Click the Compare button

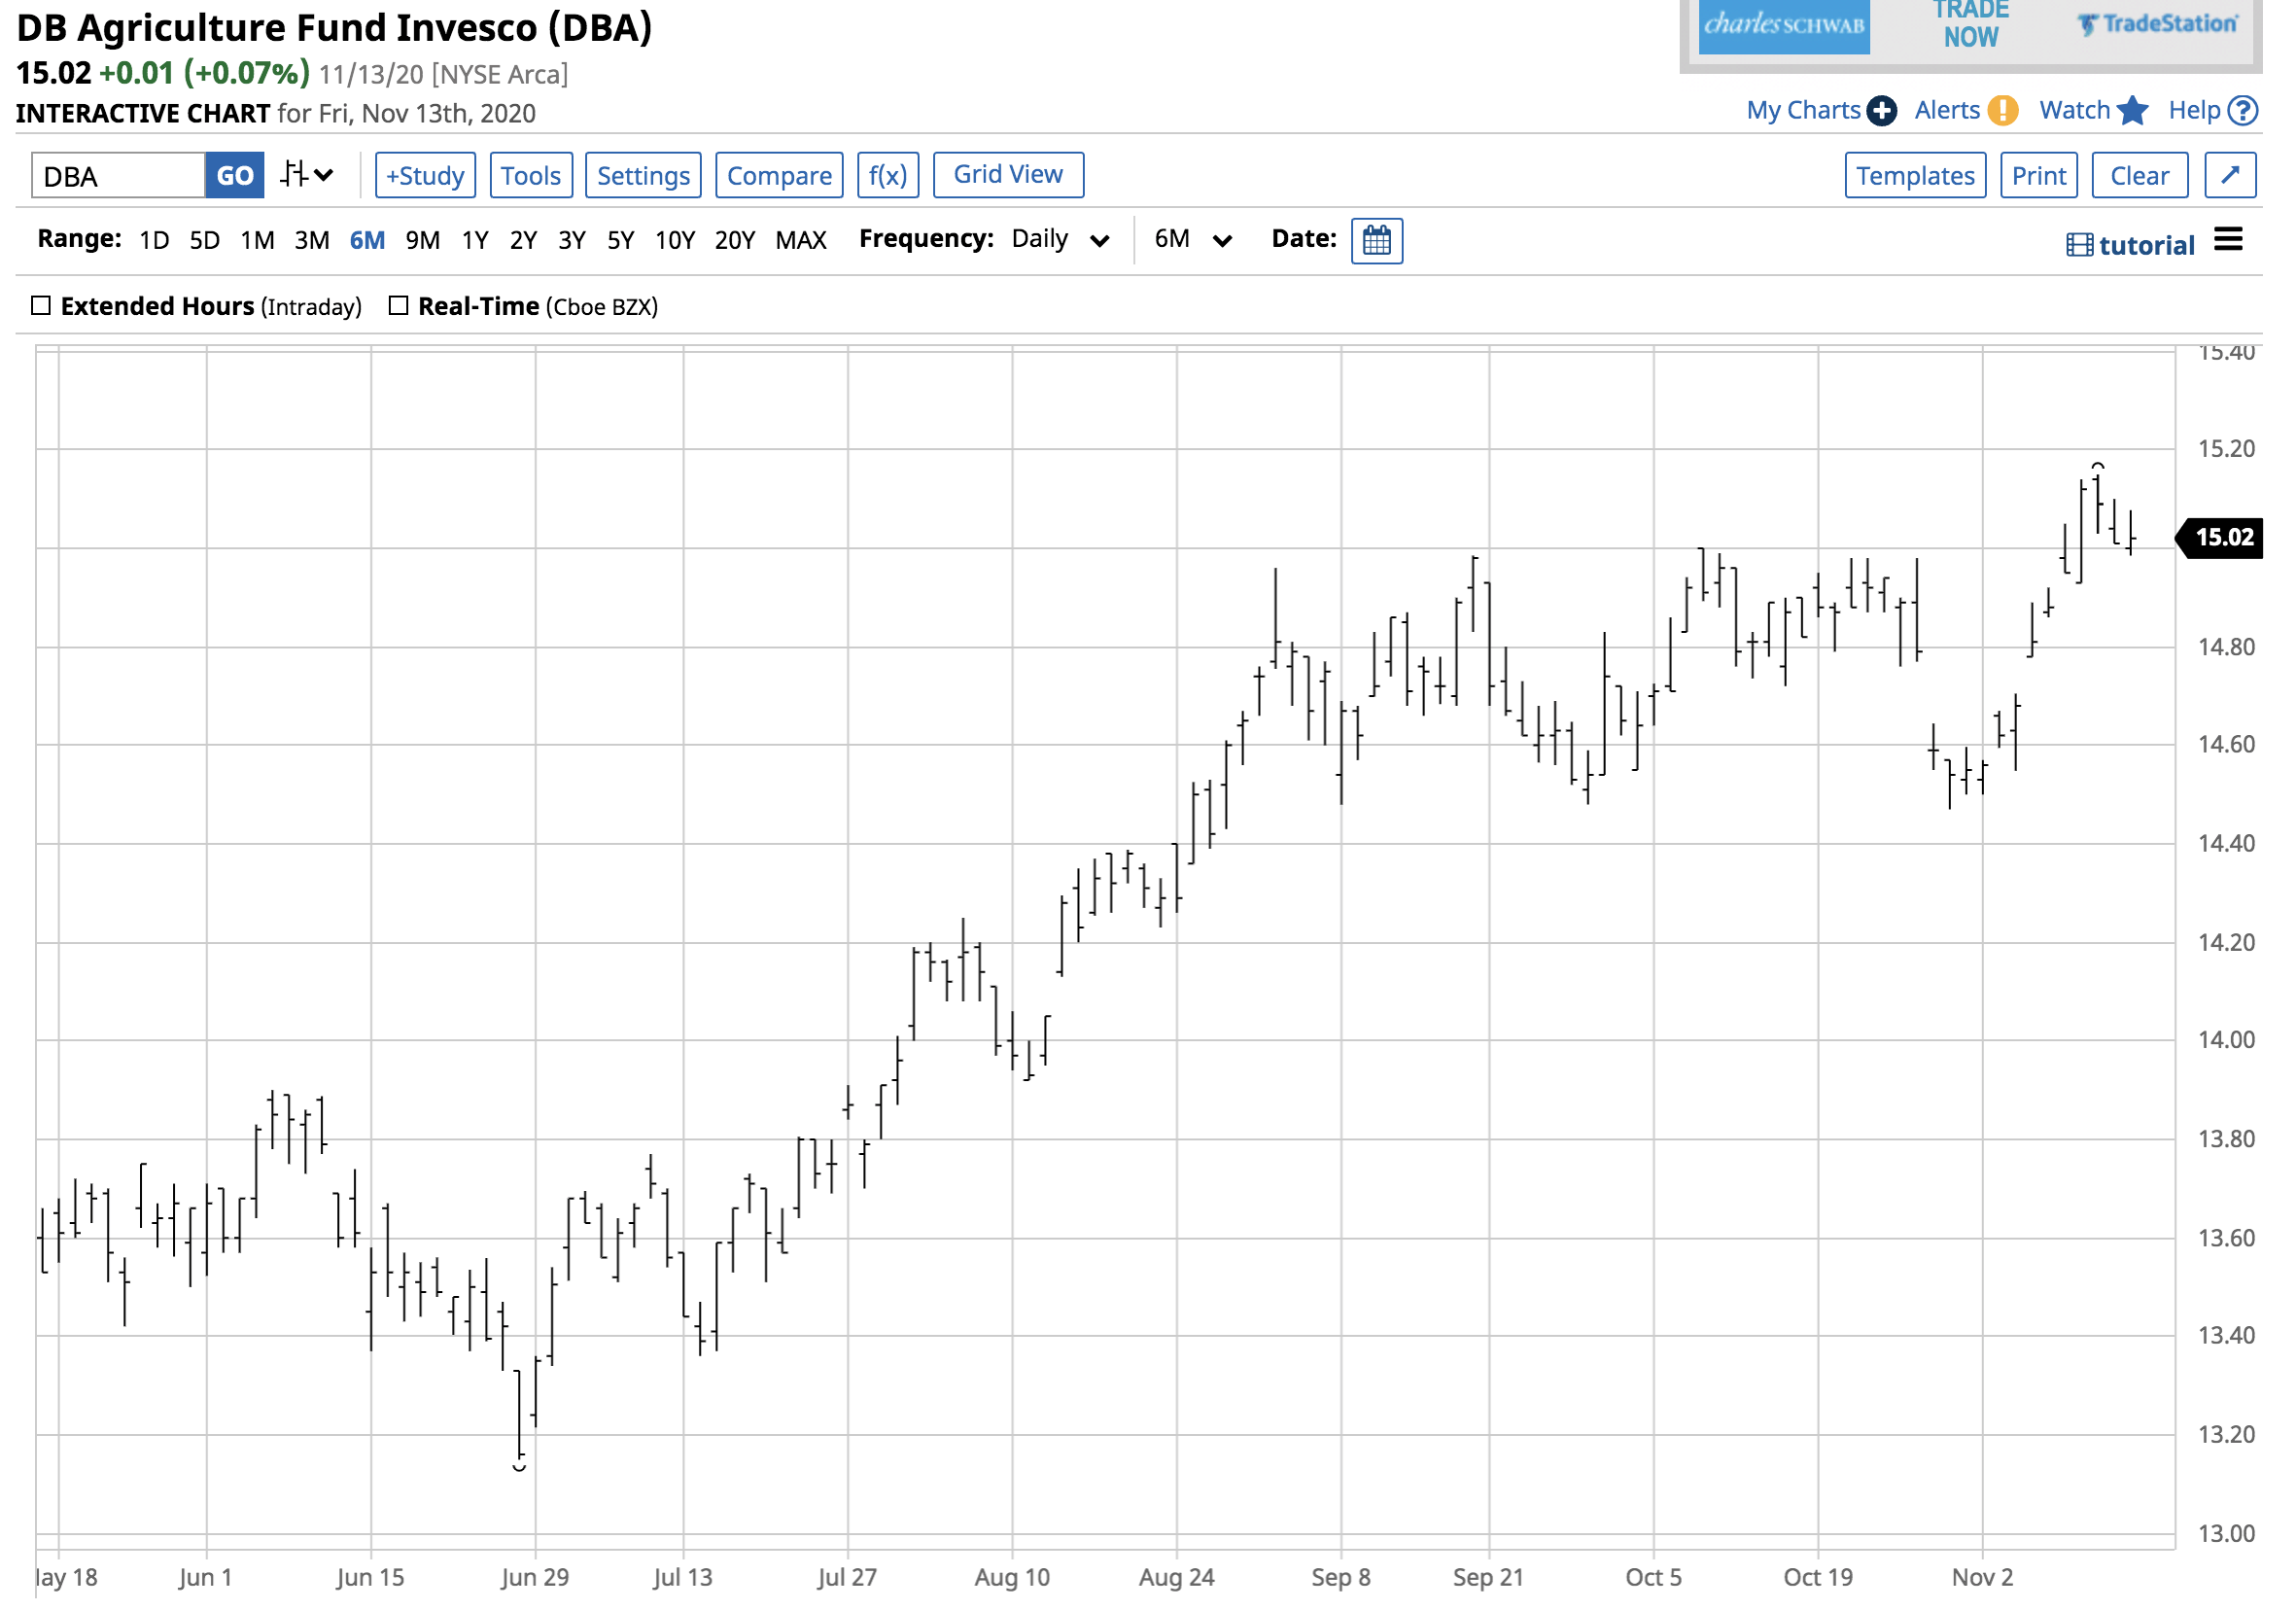pyautogui.click(x=779, y=176)
